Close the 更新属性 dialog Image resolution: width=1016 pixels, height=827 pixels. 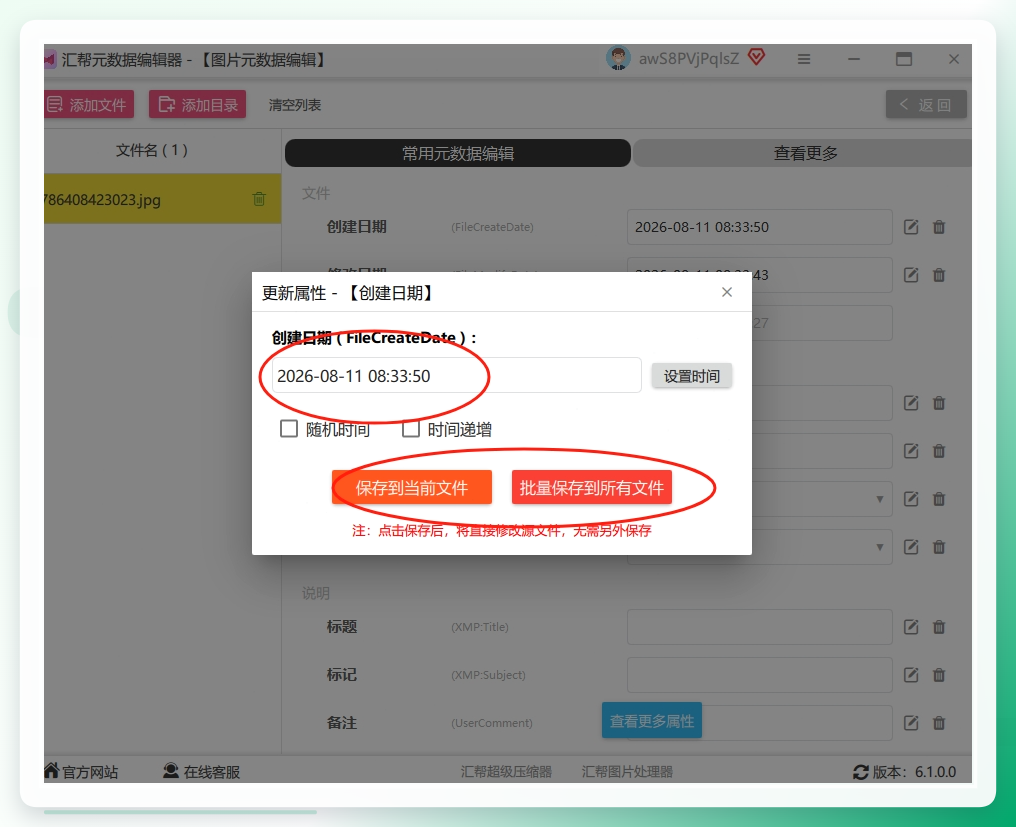pos(727,292)
